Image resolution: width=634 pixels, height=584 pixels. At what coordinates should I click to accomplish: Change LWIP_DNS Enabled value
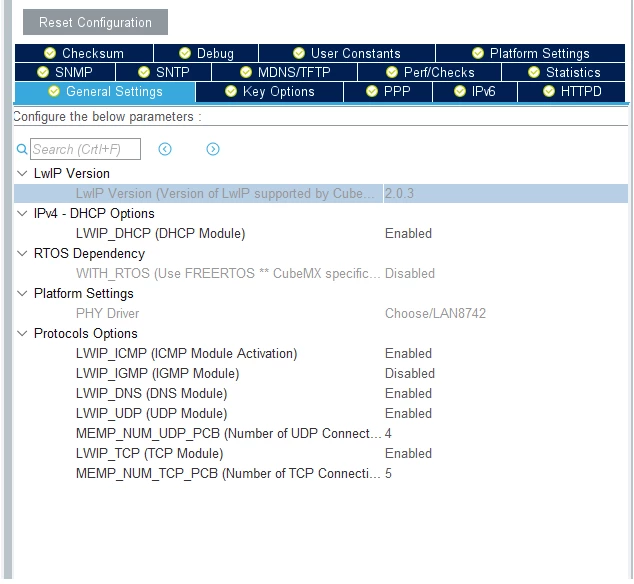click(408, 394)
